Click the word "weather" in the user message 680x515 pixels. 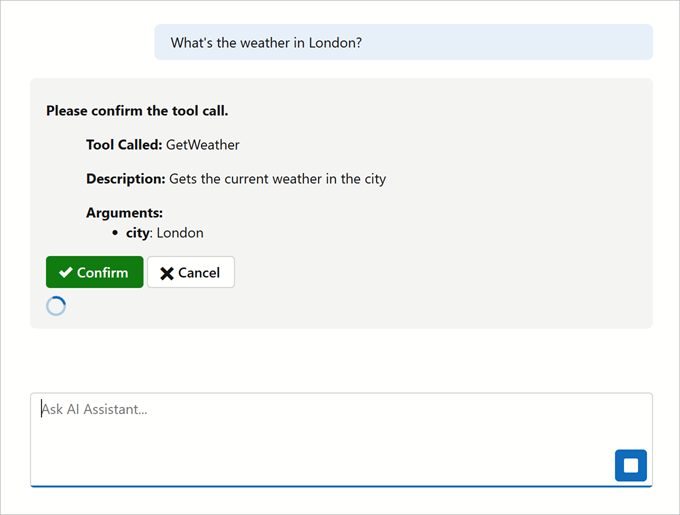tap(263, 43)
